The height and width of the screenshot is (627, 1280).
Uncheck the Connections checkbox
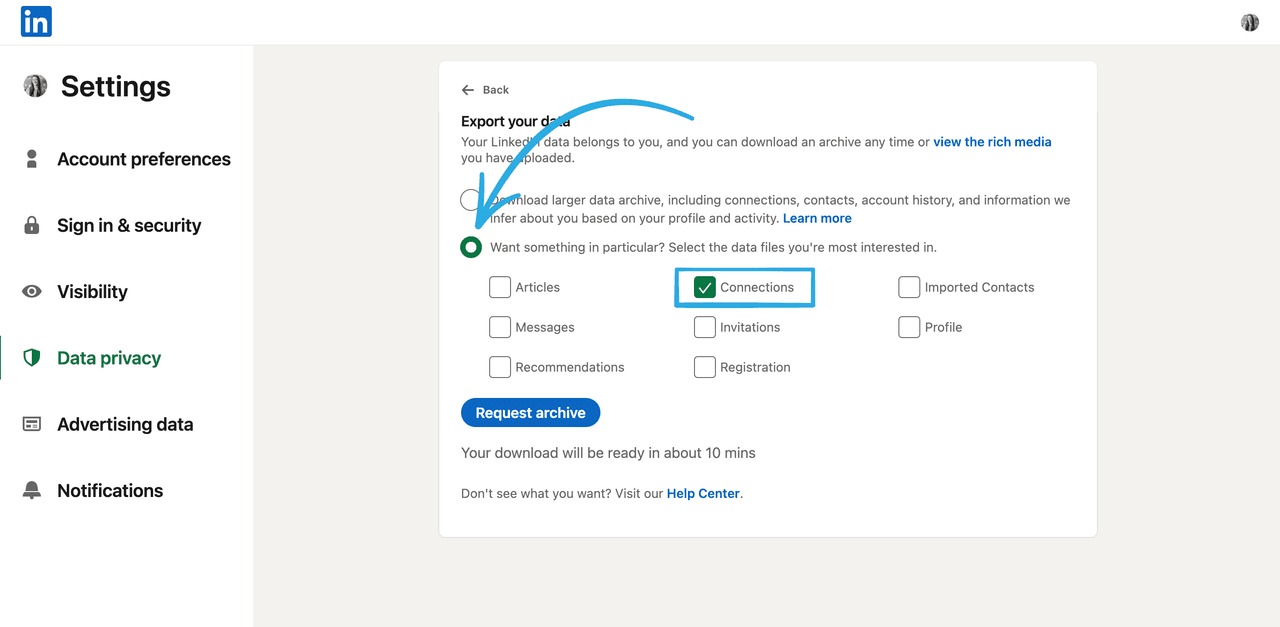(x=705, y=287)
